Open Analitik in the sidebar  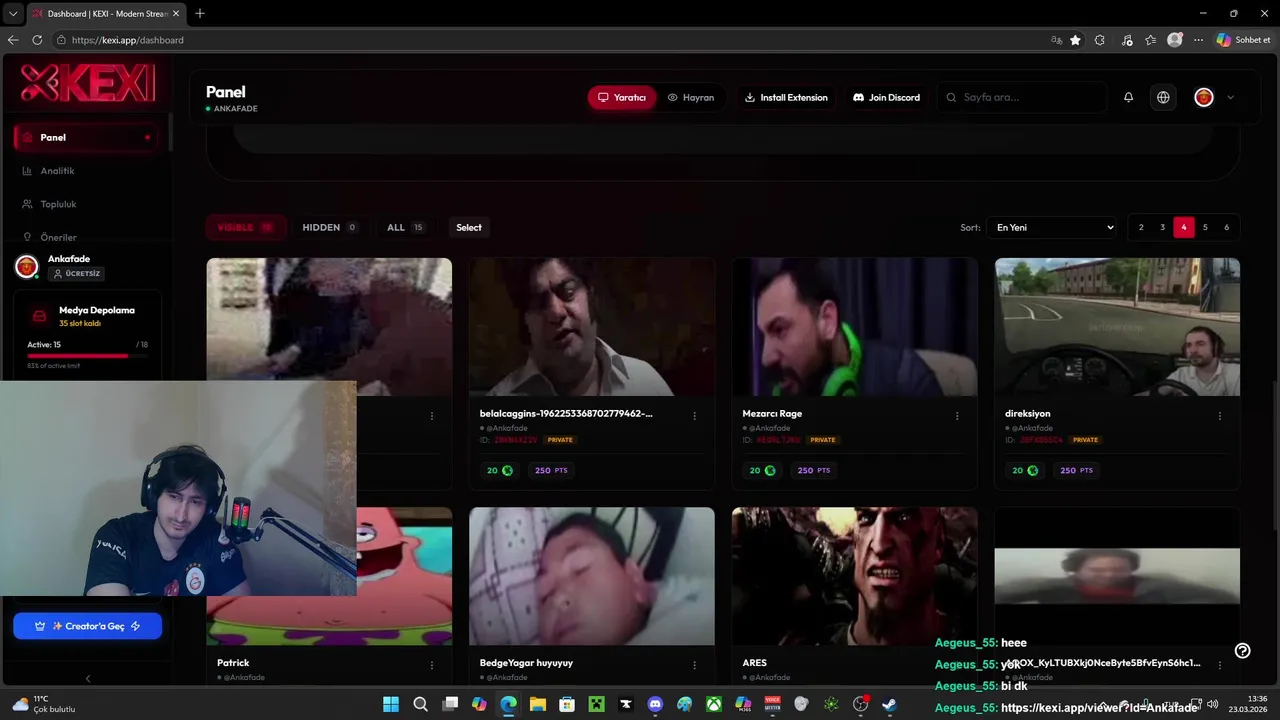[86, 171]
